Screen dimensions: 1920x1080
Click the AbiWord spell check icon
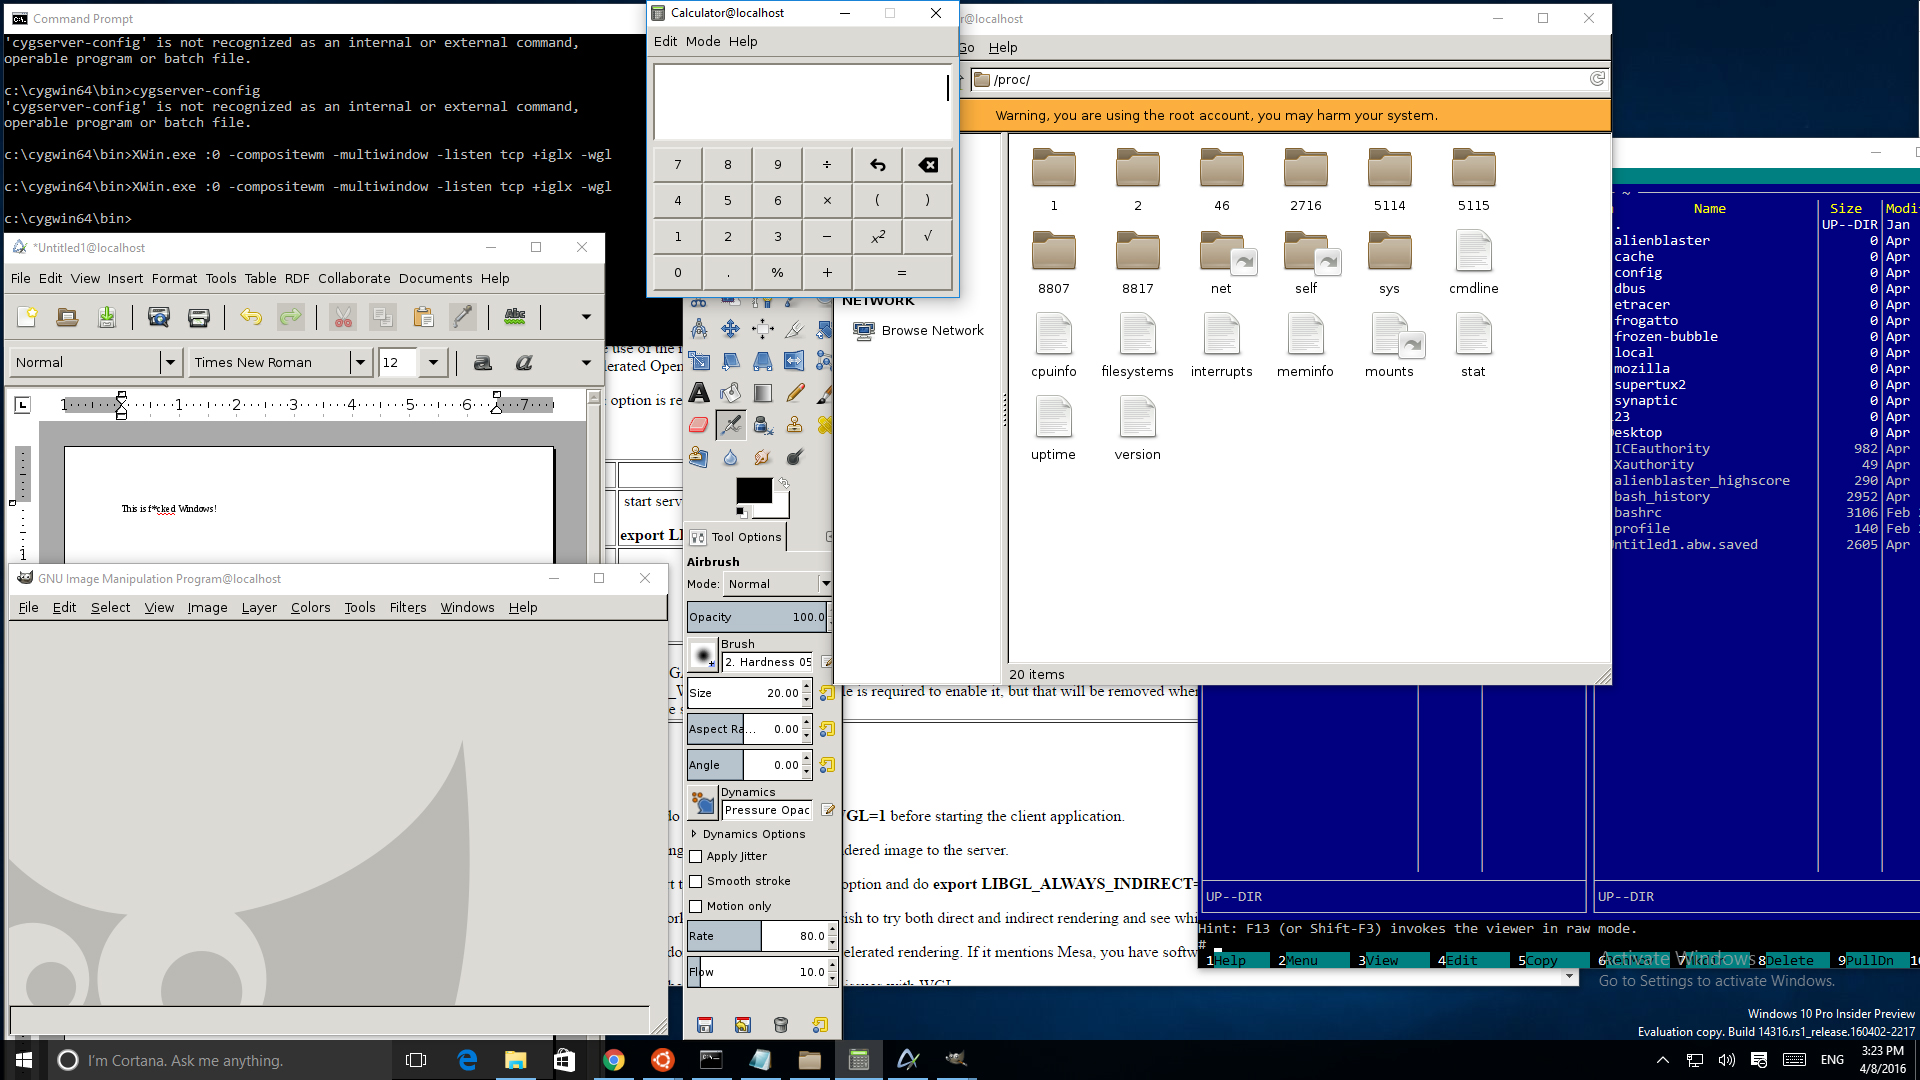515,317
